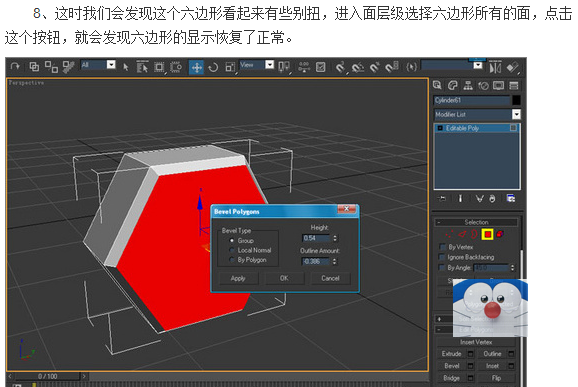Select Polygon sub-object level icon
Image resolution: width=578 pixels, height=387 pixels.
pyautogui.click(x=487, y=234)
